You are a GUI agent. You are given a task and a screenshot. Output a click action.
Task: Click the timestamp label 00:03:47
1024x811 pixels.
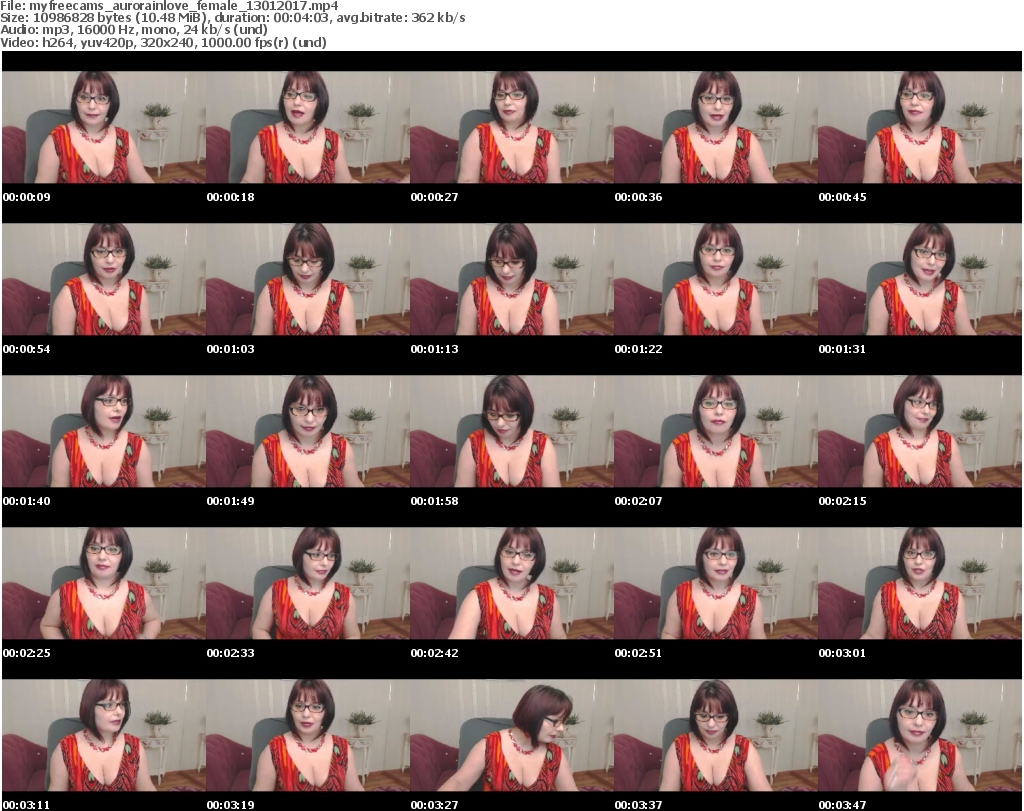click(x=842, y=805)
